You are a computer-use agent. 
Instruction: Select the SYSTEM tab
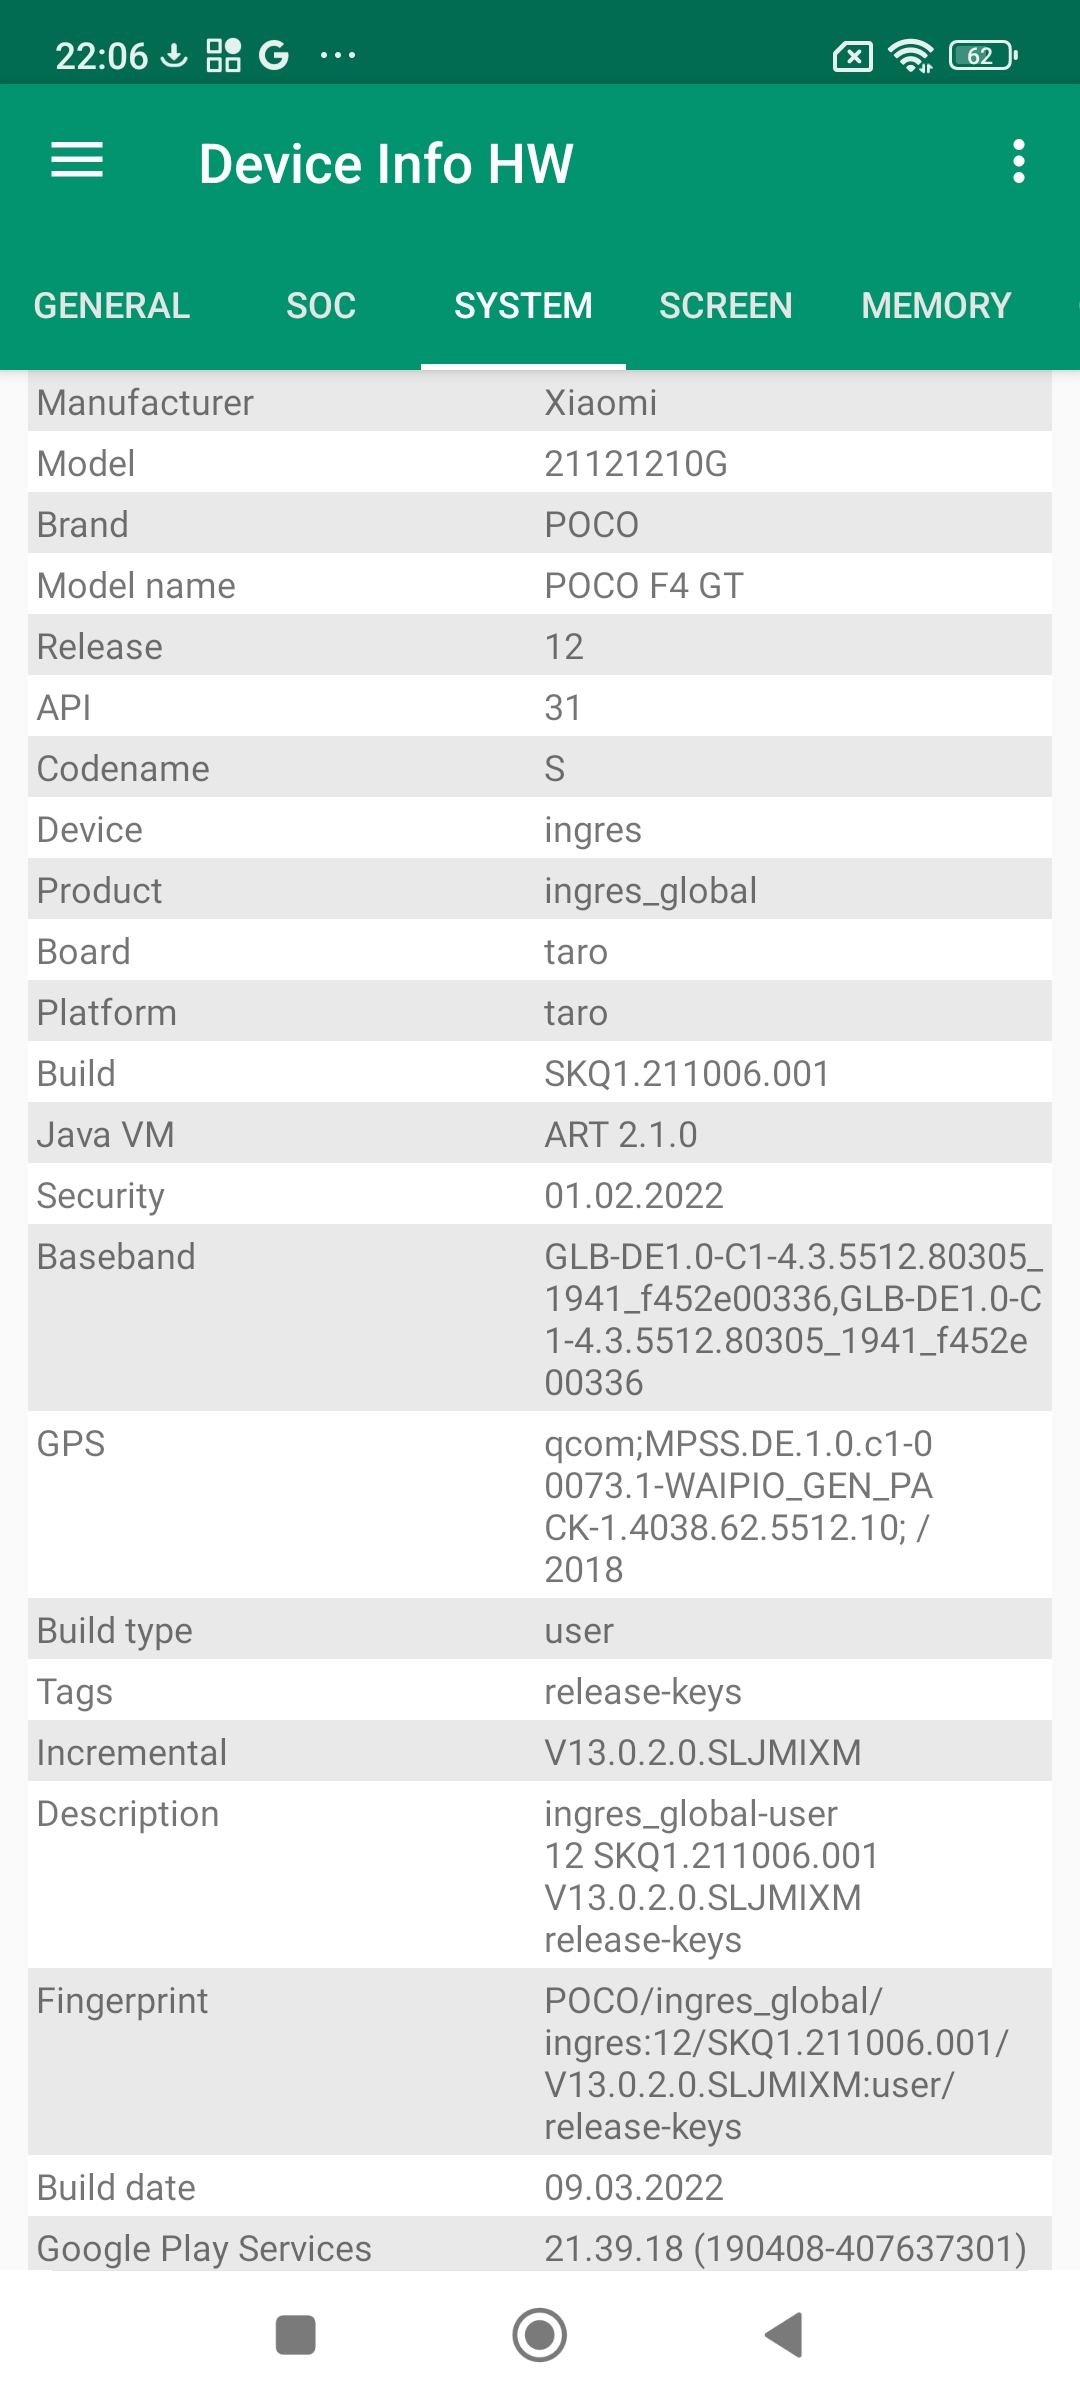[x=523, y=306]
